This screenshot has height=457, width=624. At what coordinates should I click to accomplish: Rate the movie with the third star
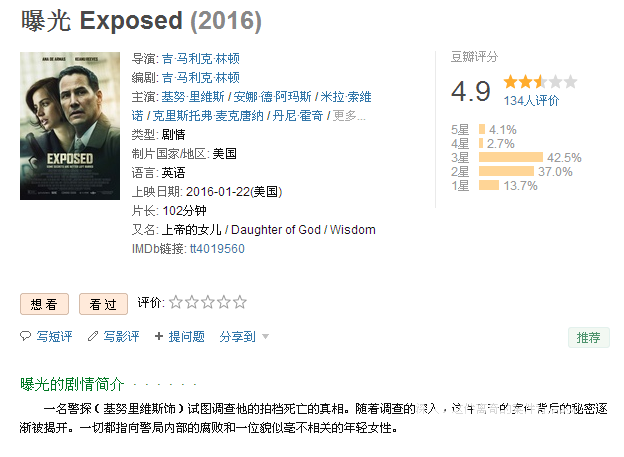tap(208, 303)
